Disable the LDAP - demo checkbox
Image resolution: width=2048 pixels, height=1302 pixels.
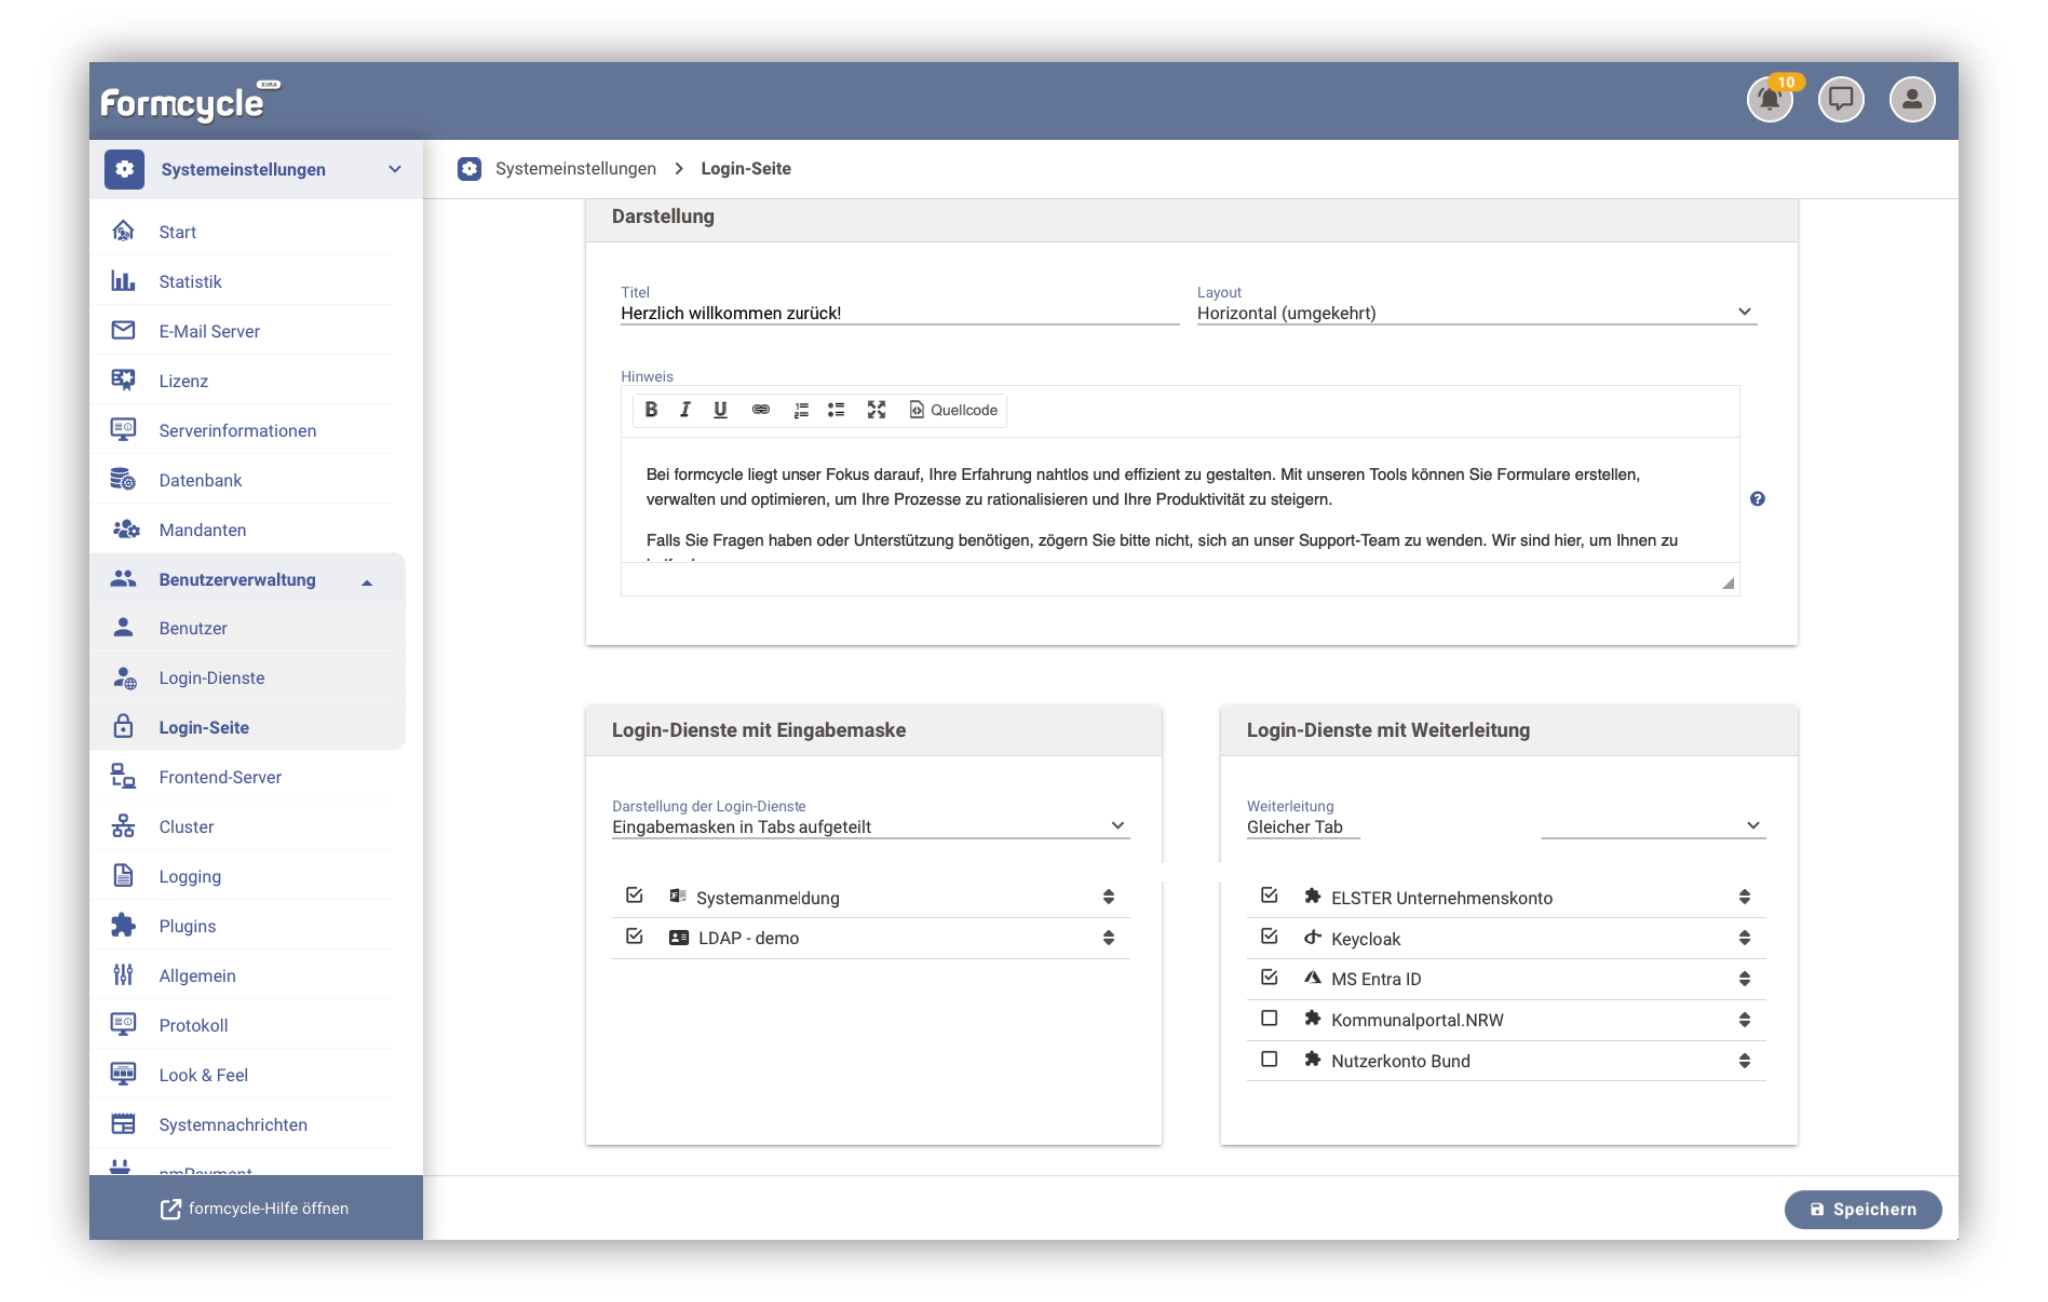click(x=634, y=936)
